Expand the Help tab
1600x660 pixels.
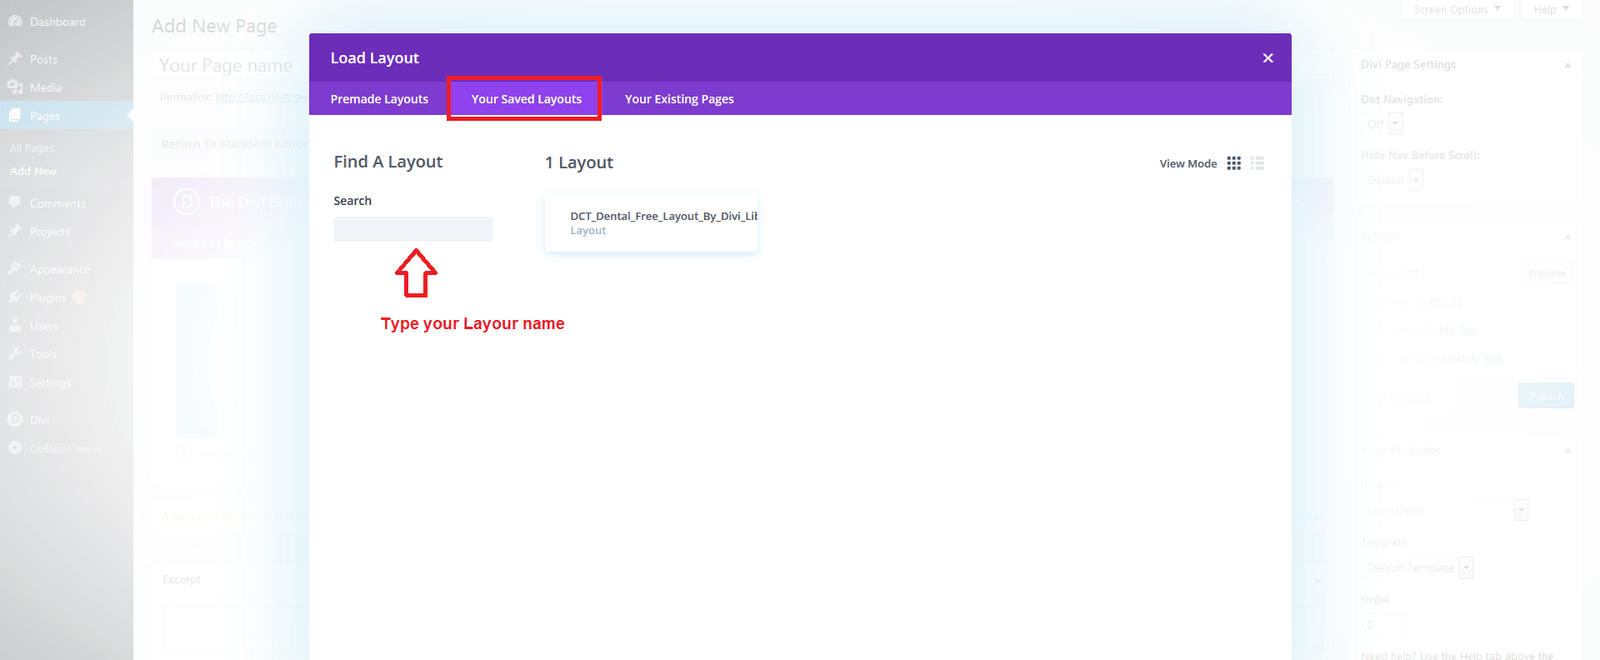click(1551, 10)
